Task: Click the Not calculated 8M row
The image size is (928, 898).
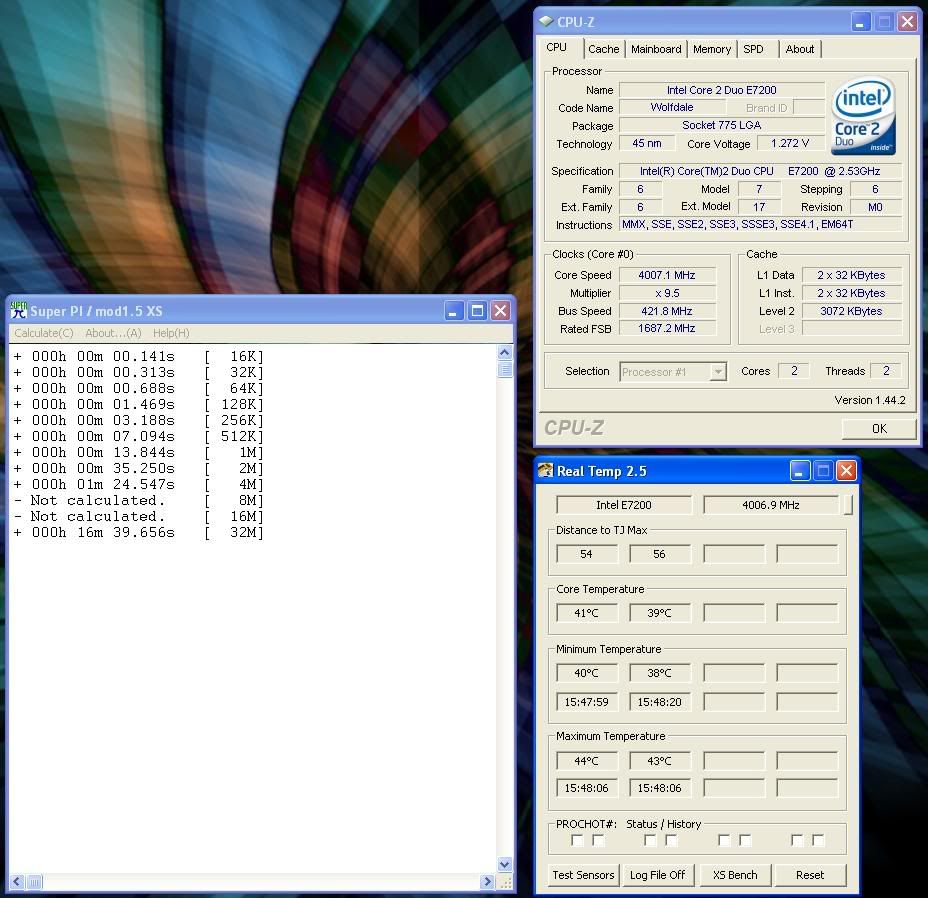Action: tap(138, 500)
